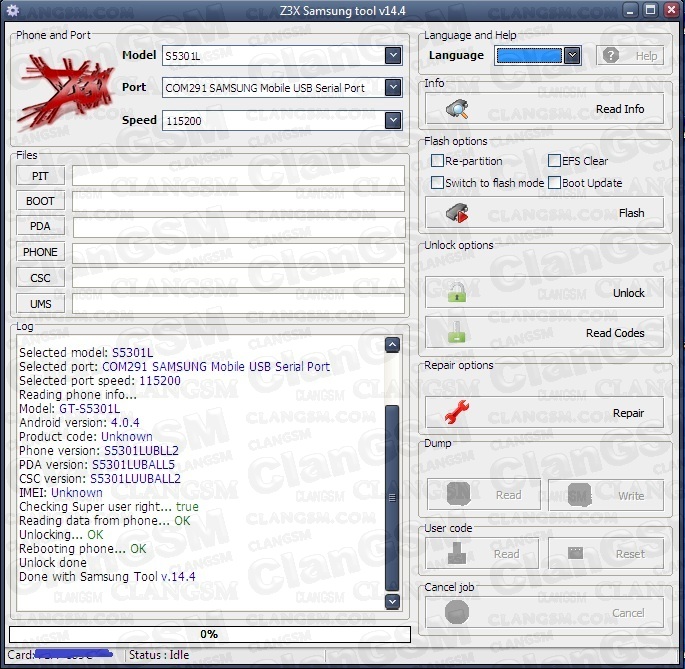685x669 pixels.
Task: Click log line 'PDA version: S5301LUBALL5'
Action: click(x=97, y=464)
